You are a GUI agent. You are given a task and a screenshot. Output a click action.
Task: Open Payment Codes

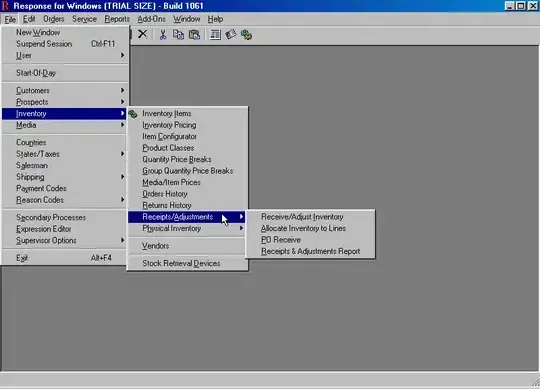65,188
